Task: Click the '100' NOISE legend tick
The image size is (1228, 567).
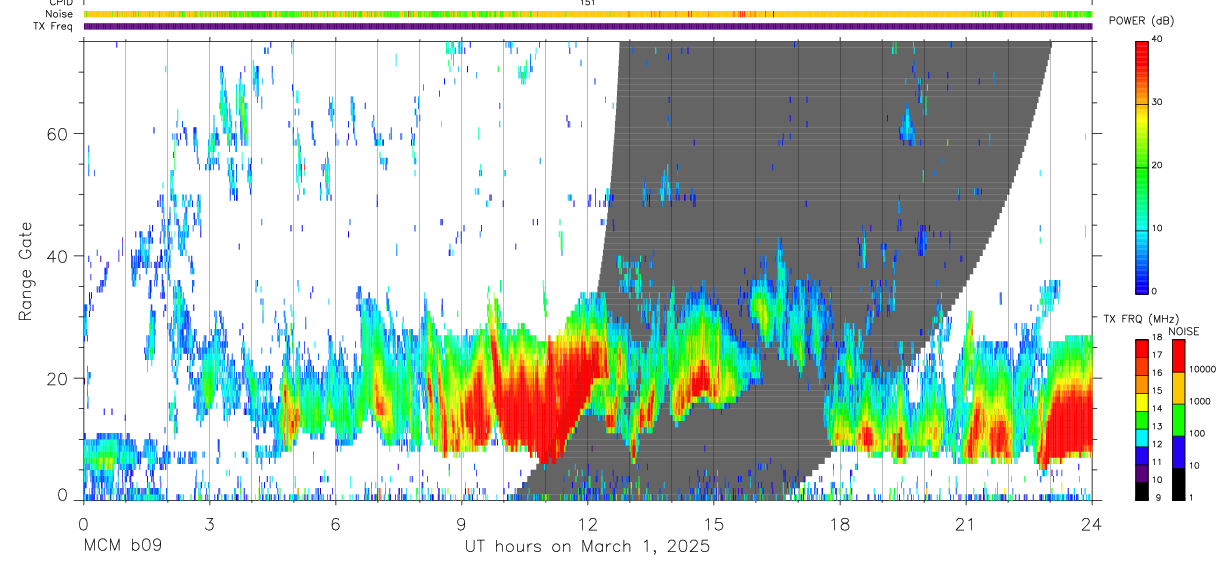Action: [x=1195, y=434]
